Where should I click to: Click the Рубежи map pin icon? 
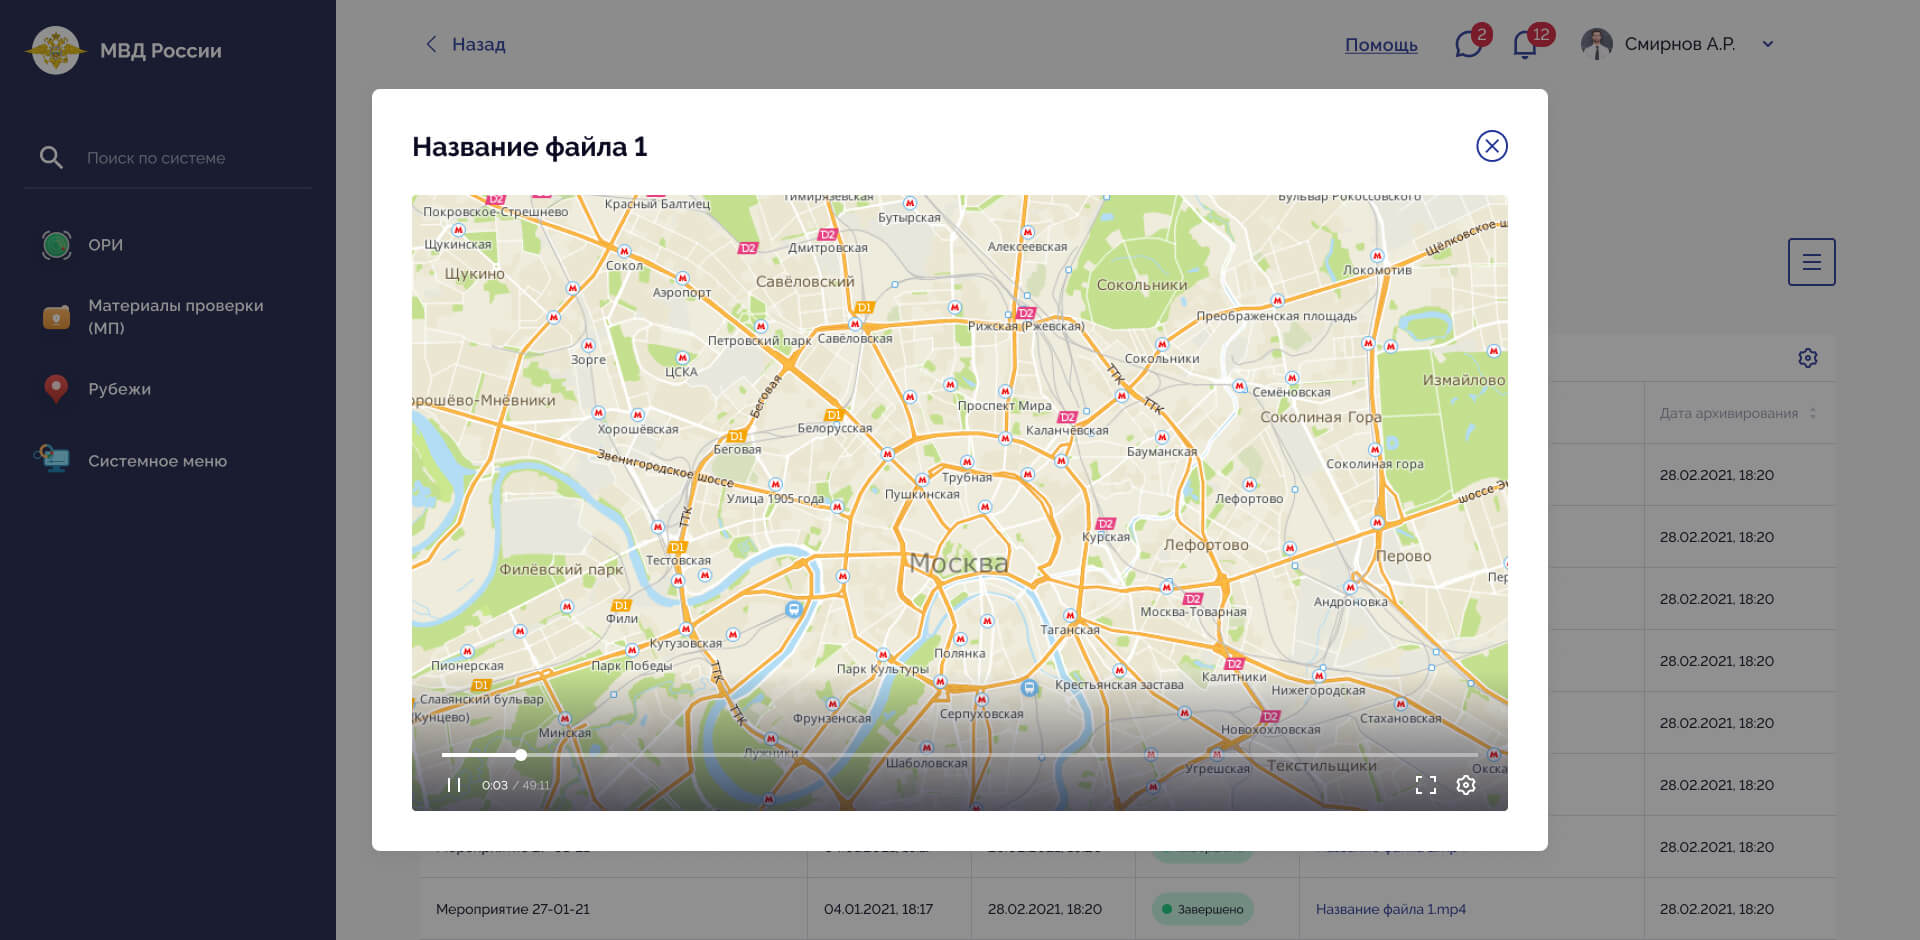tap(57, 389)
